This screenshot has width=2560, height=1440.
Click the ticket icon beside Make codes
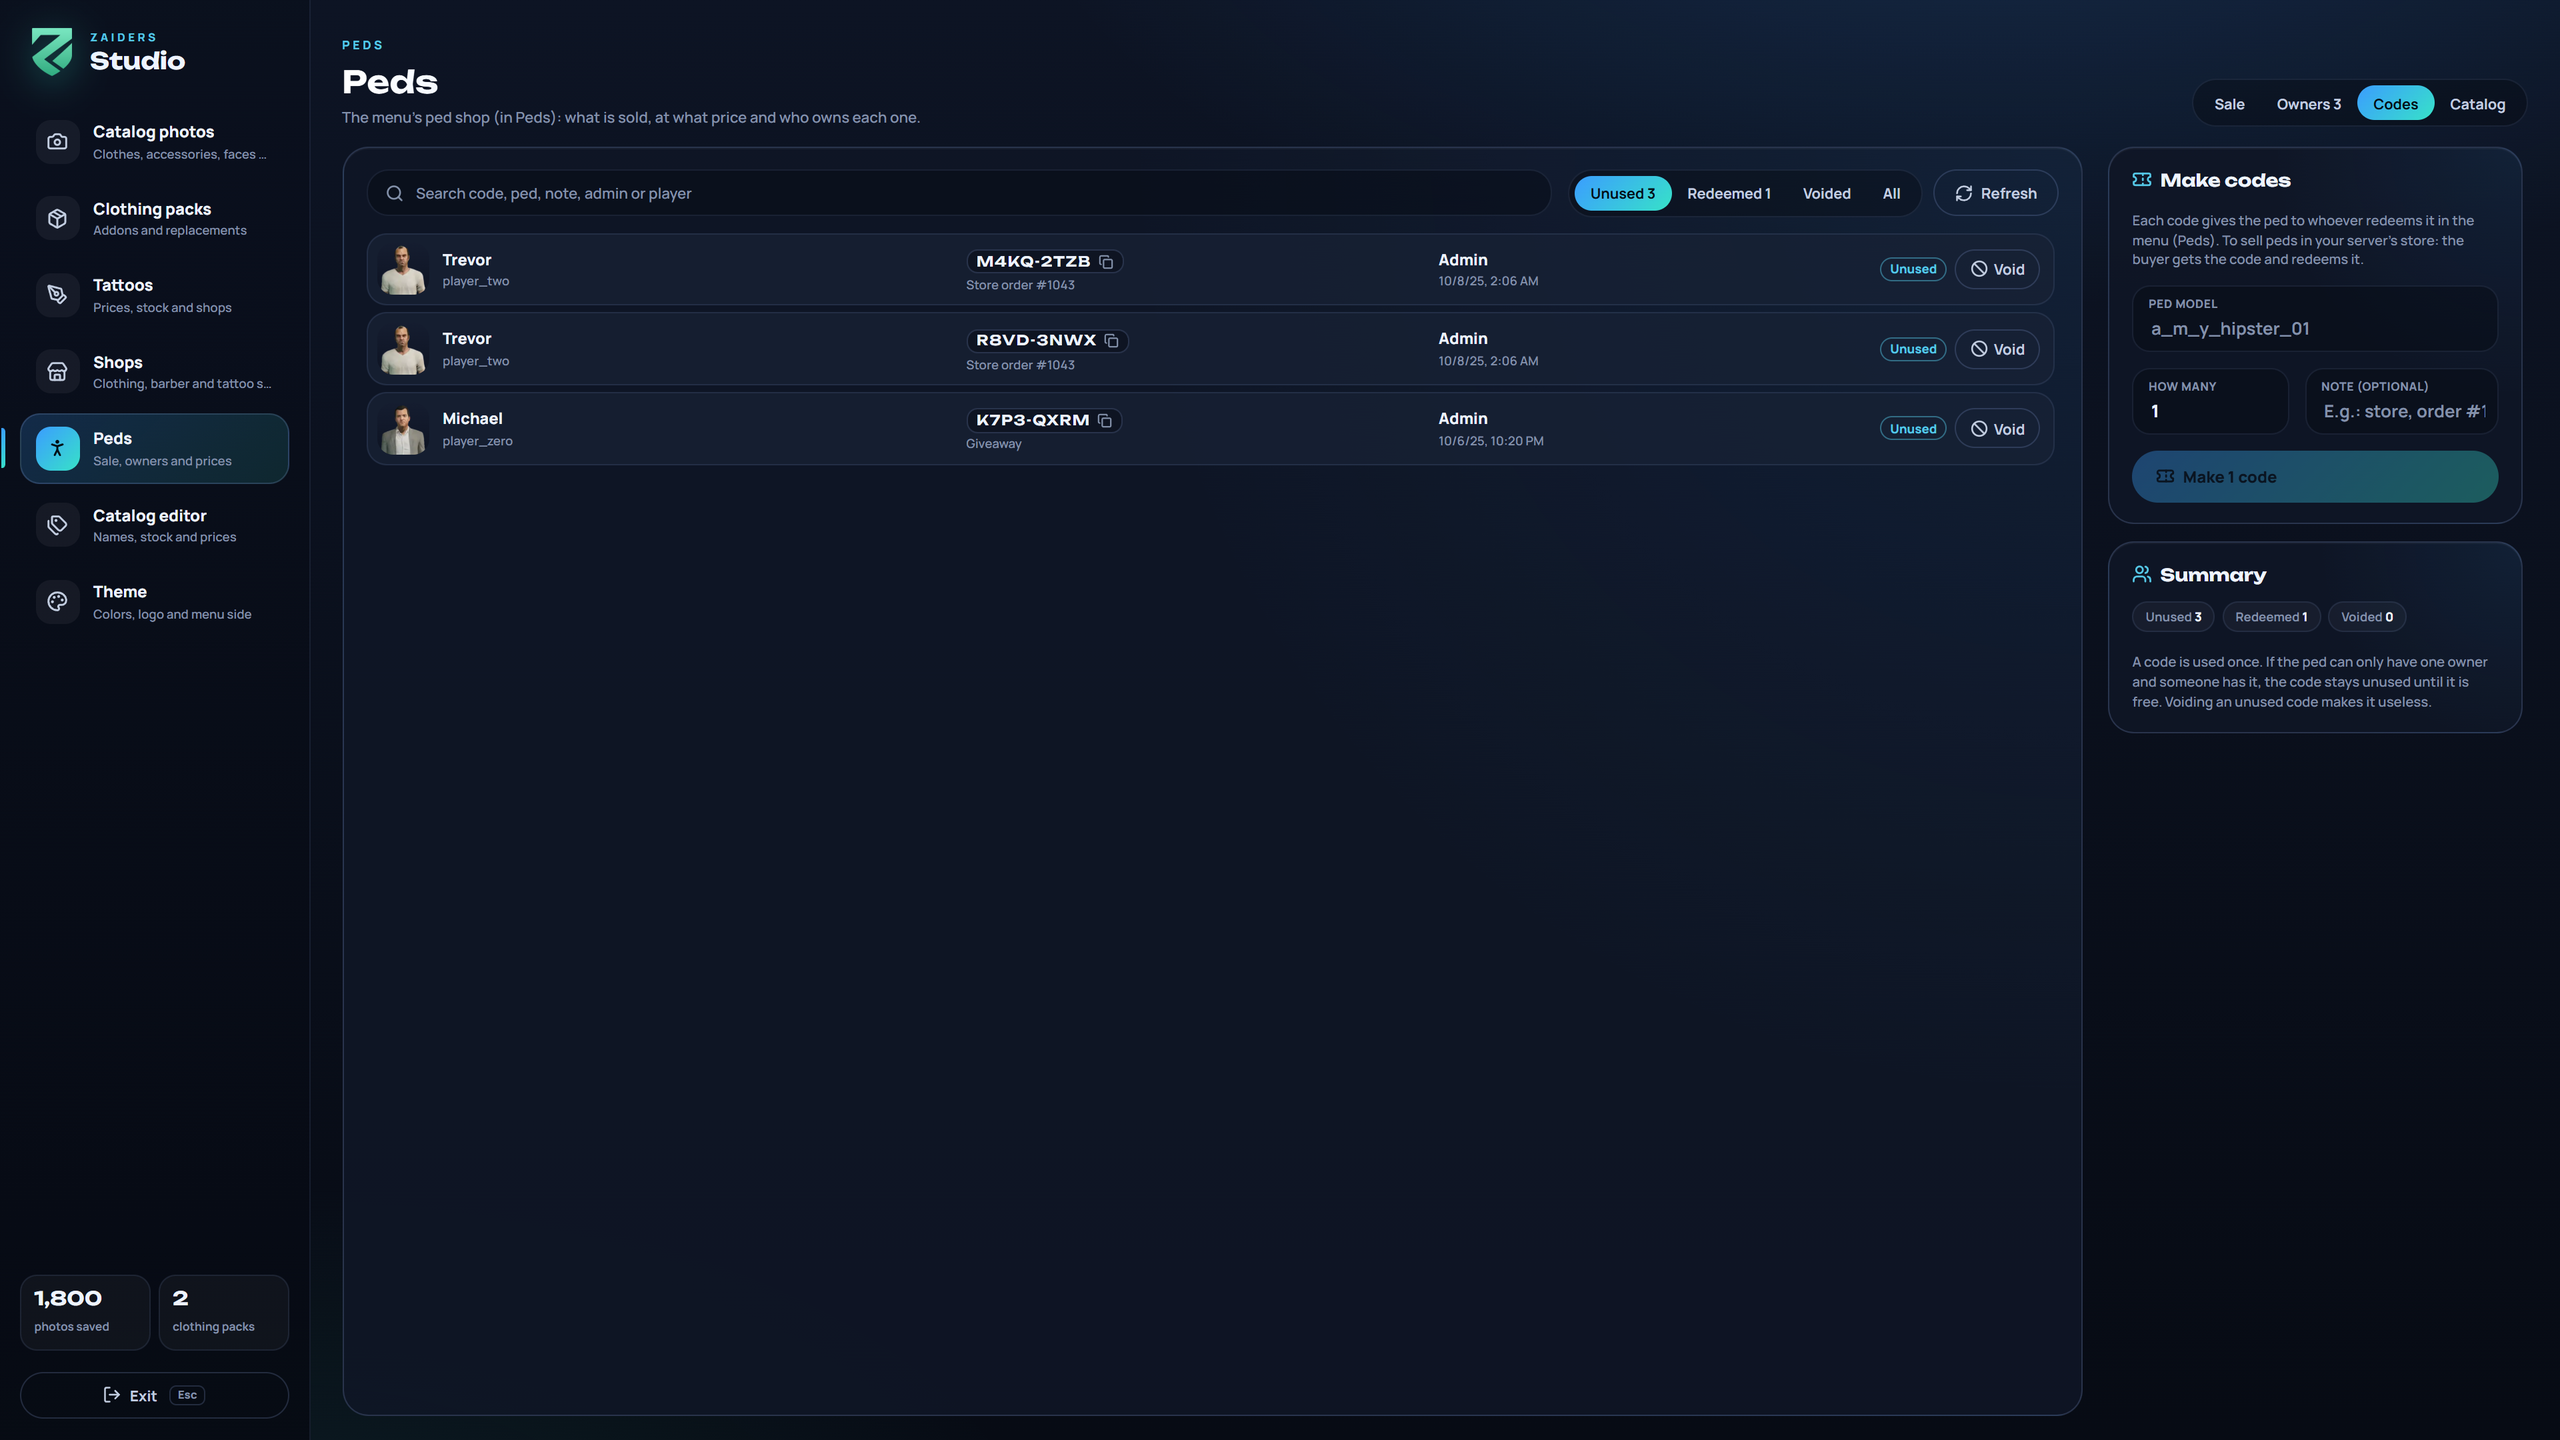(2141, 180)
